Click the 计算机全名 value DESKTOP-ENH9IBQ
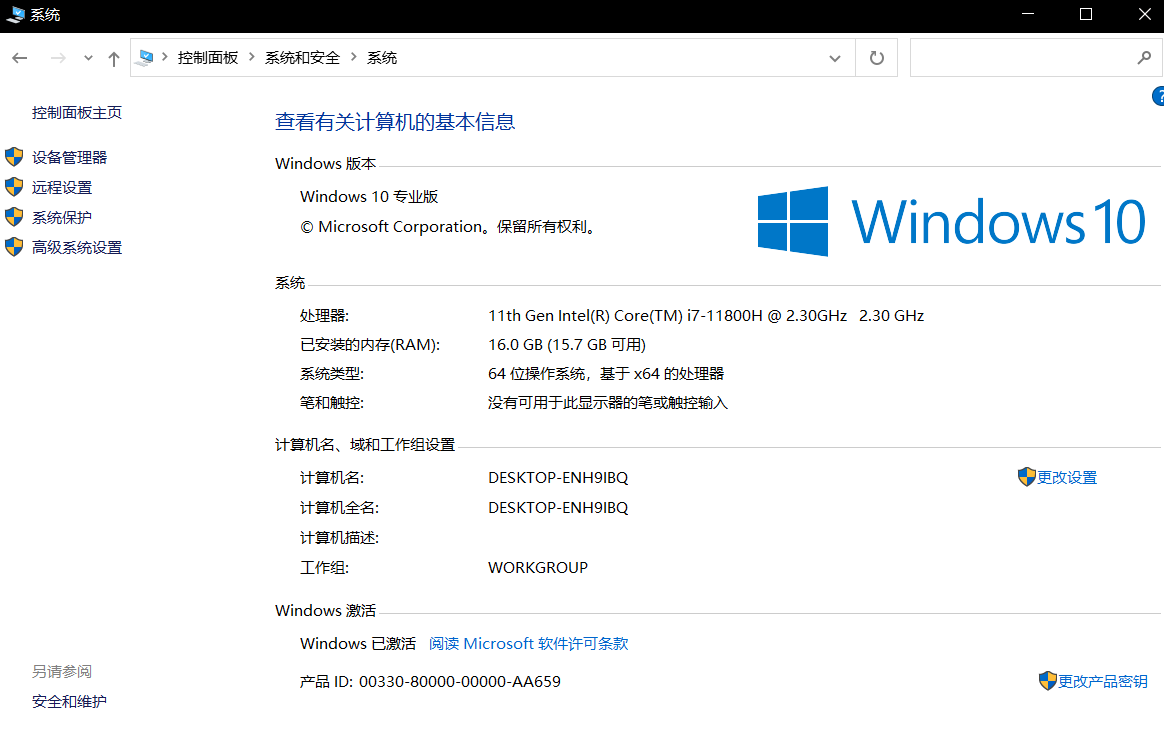This screenshot has height=729, width=1164. [558, 508]
